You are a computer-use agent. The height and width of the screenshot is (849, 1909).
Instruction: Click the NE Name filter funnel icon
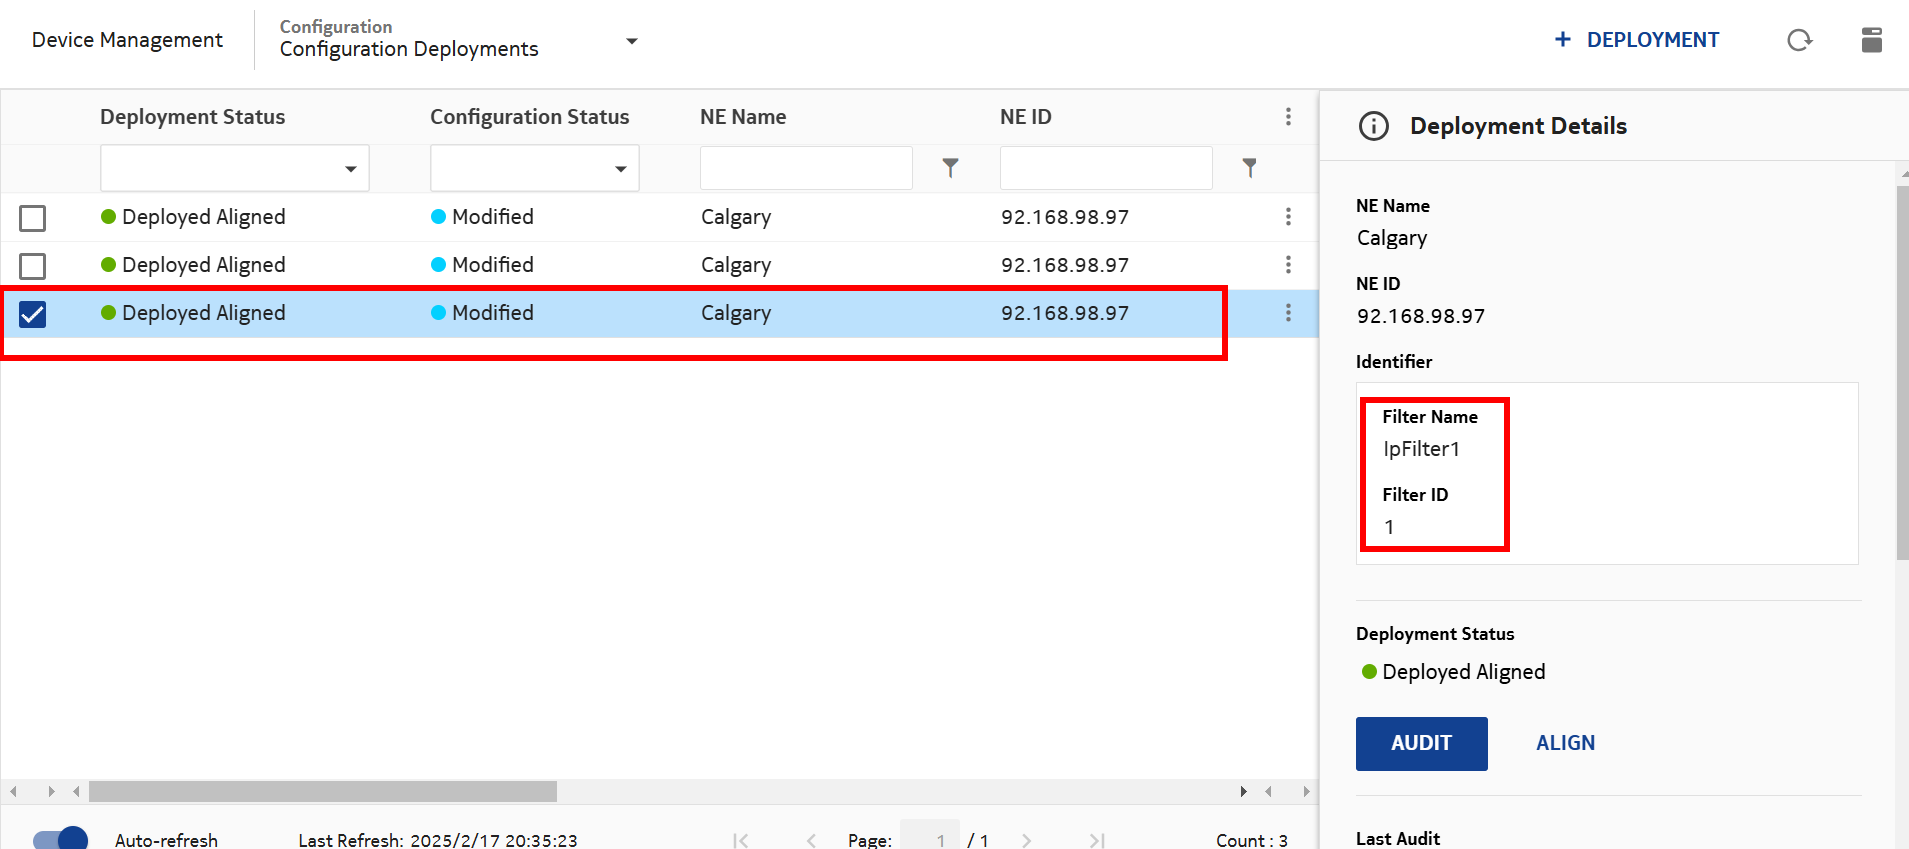(950, 168)
